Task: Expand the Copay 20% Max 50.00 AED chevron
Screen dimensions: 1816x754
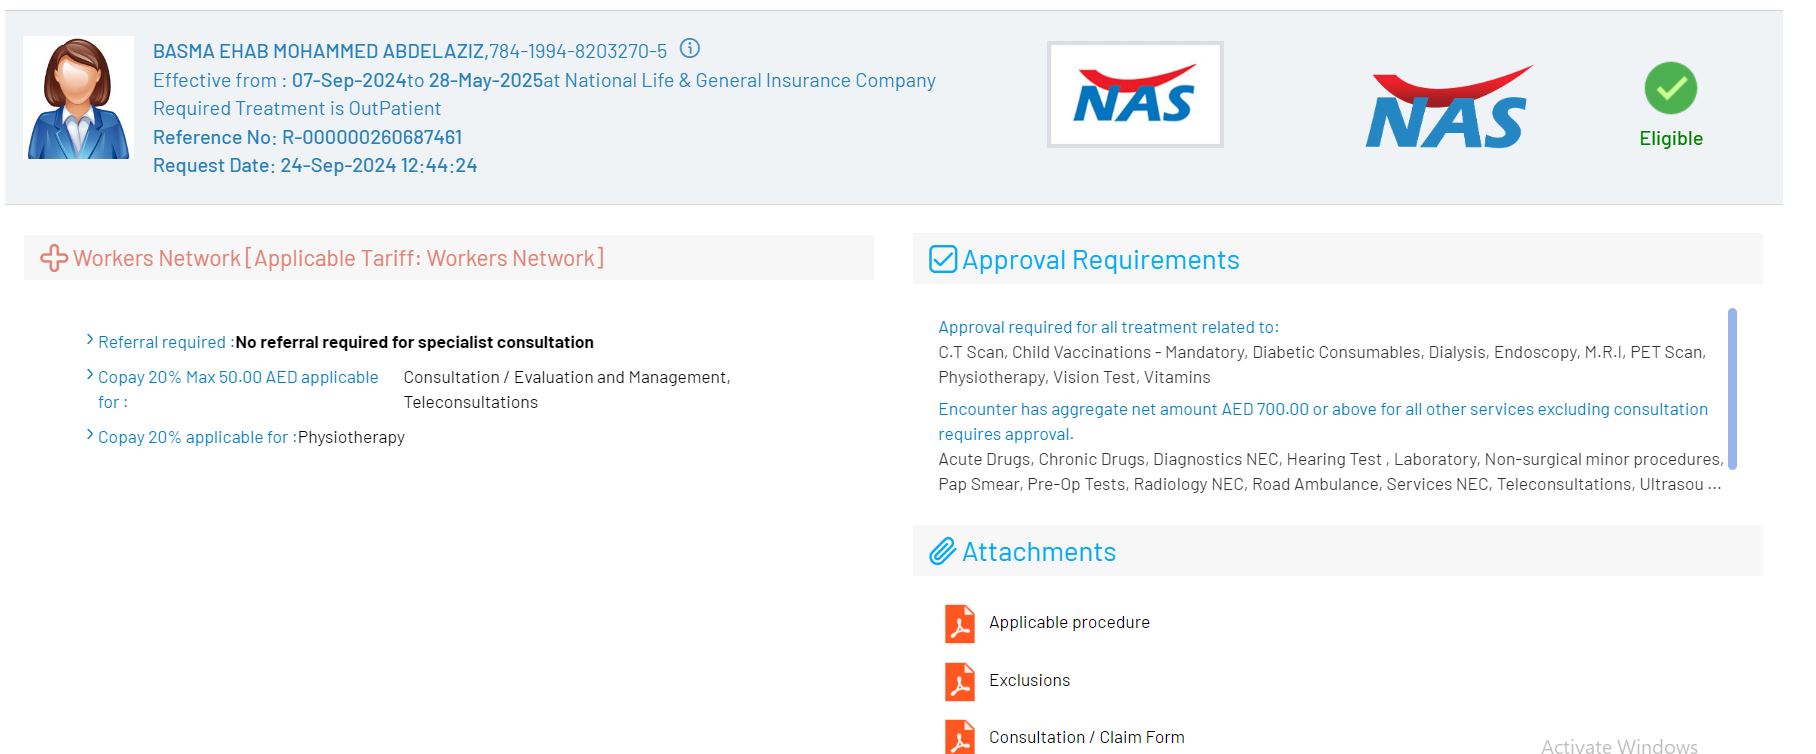Action: point(90,376)
